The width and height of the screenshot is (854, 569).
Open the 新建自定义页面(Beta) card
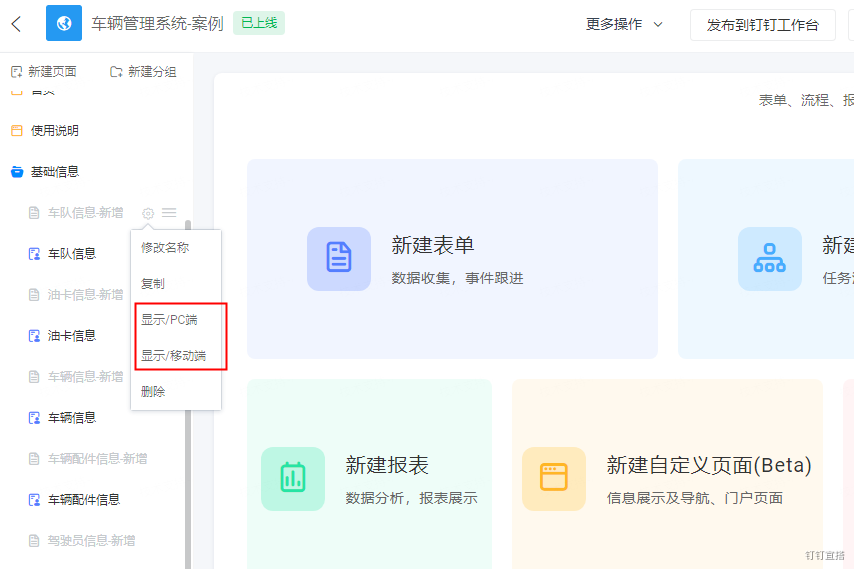[x=667, y=474]
